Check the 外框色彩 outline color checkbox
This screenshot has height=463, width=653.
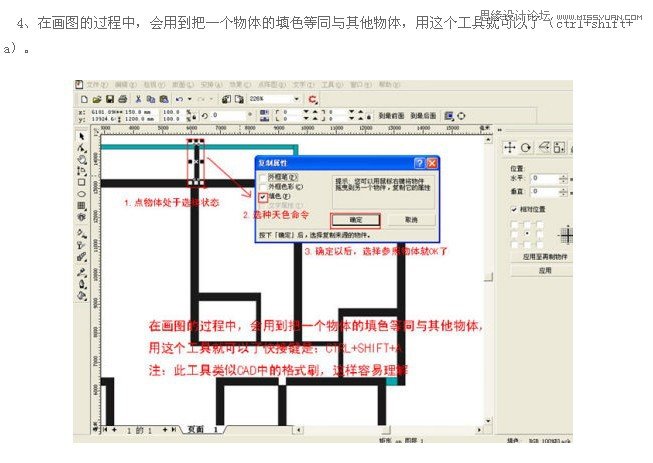[262, 187]
